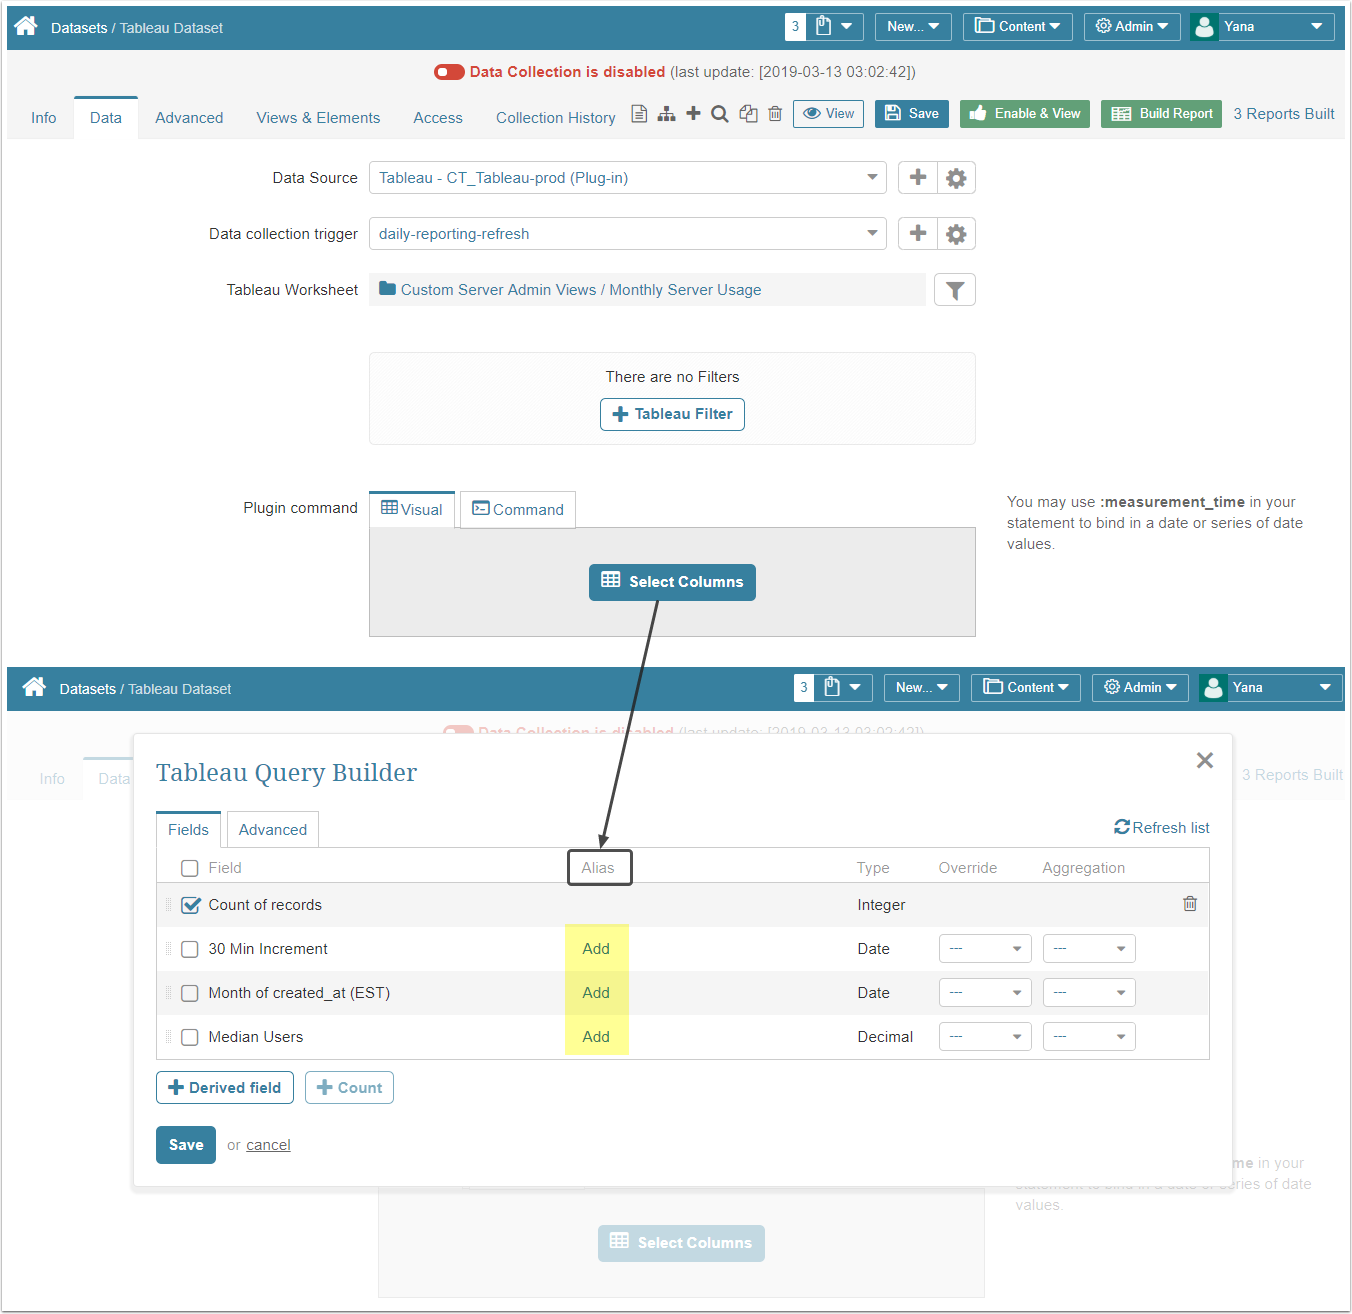Click the drag handle of Month of created_at (EST)
The image size is (1352, 1314).
168,993
